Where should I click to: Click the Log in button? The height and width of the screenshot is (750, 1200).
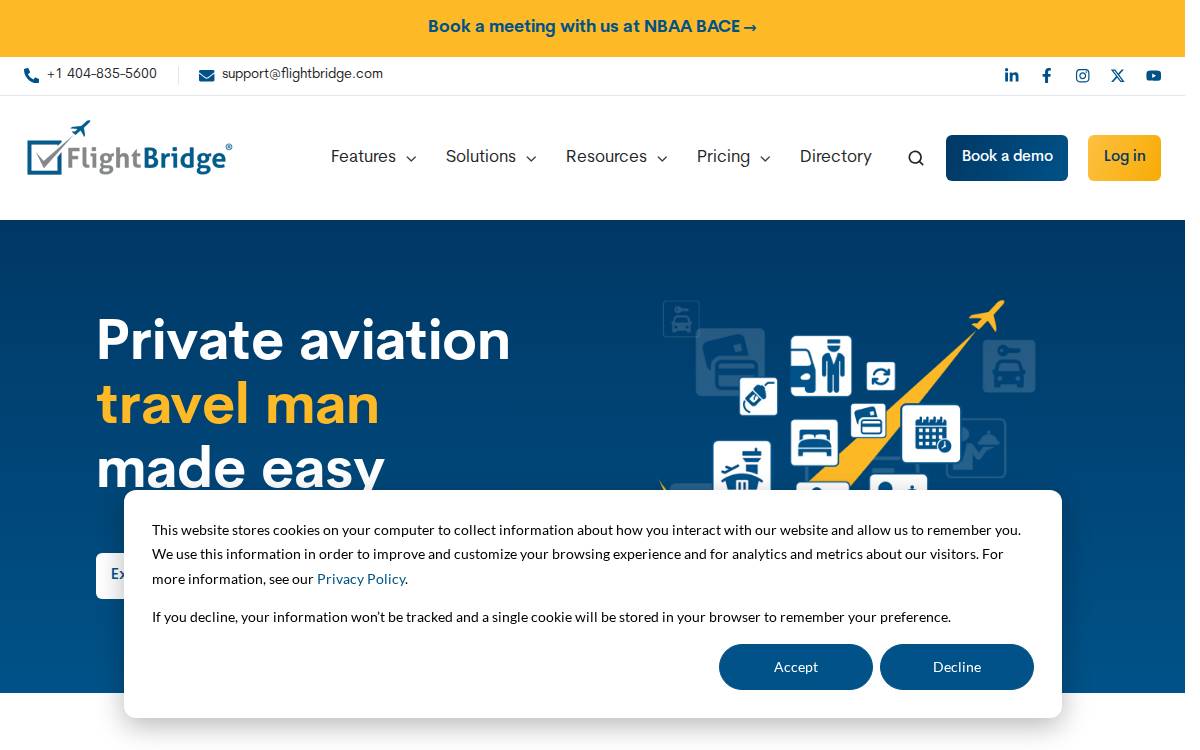1124,158
